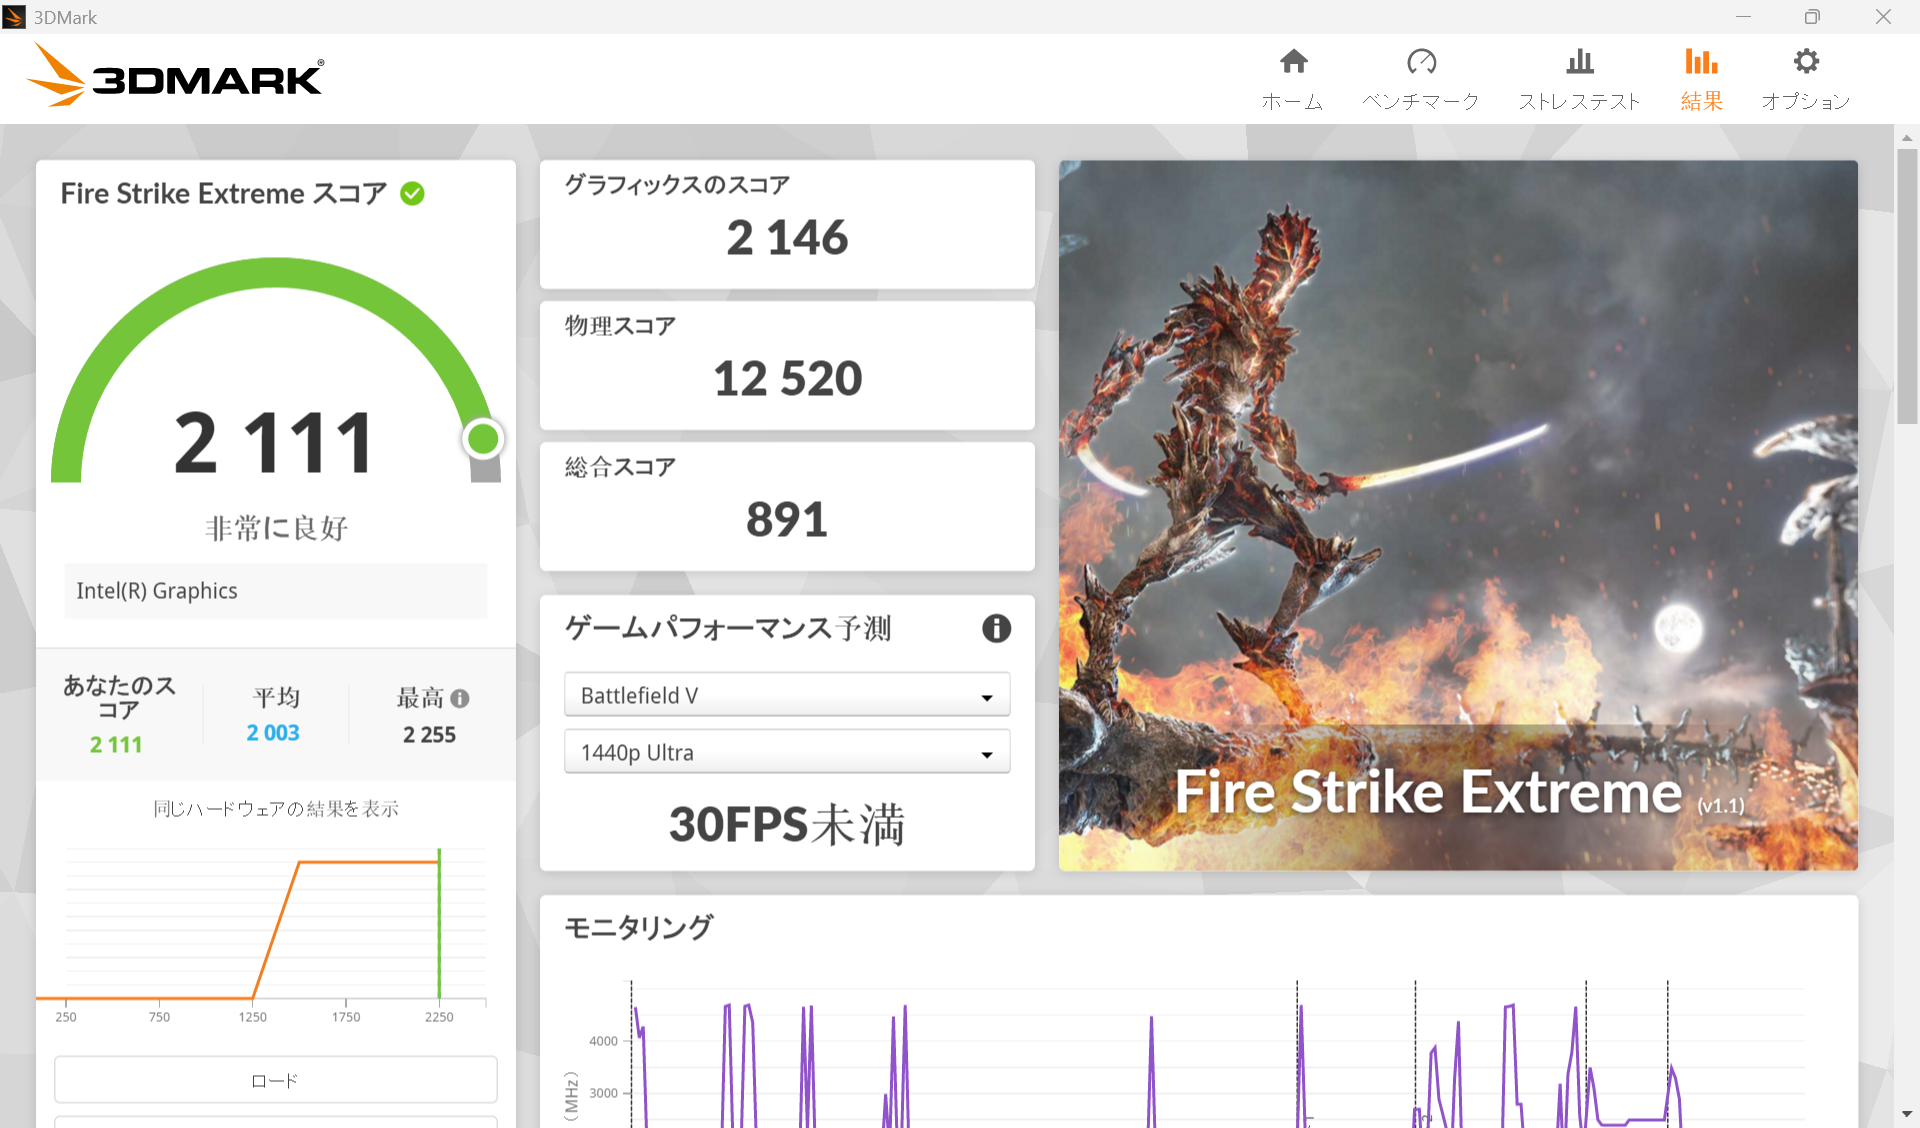This screenshot has width=1920, height=1128.
Task: Expand the Battlefield V game dropdown
Action: coord(786,695)
